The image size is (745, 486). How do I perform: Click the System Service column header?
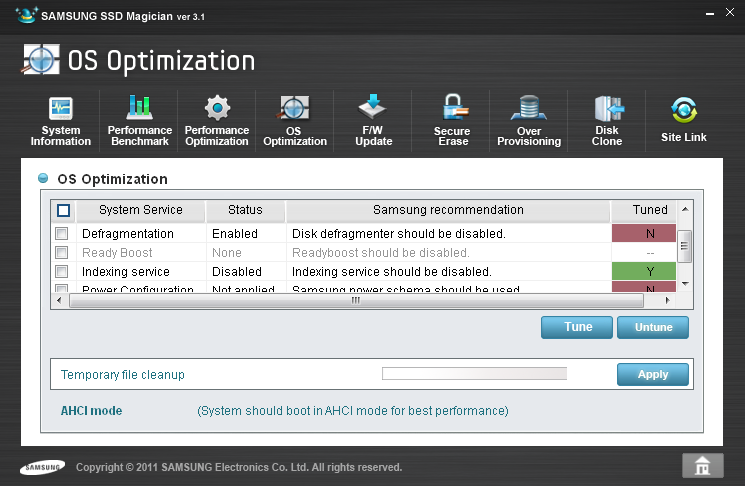141,210
